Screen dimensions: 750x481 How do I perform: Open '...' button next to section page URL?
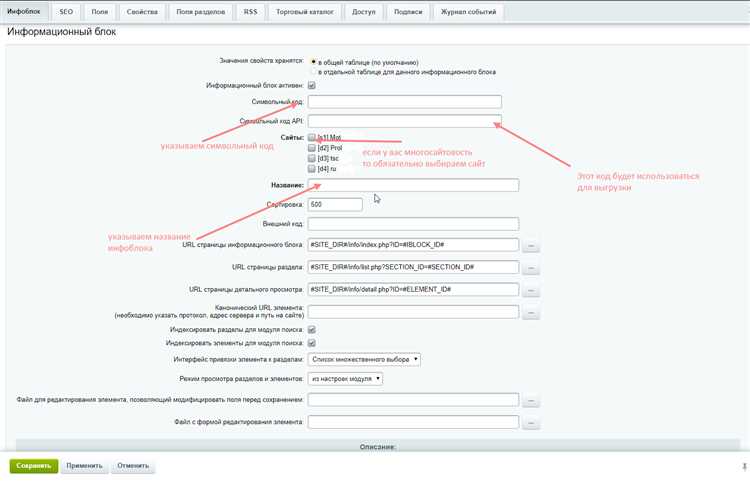point(531,268)
